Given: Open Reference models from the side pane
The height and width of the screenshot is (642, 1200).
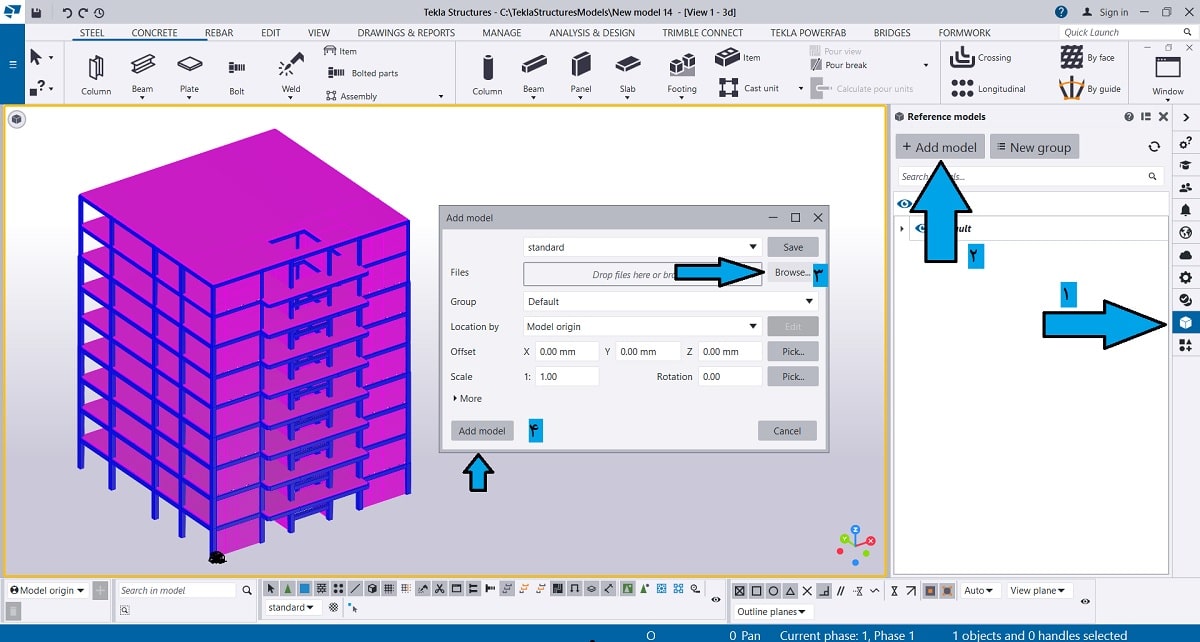Looking at the screenshot, I should tap(1185, 322).
